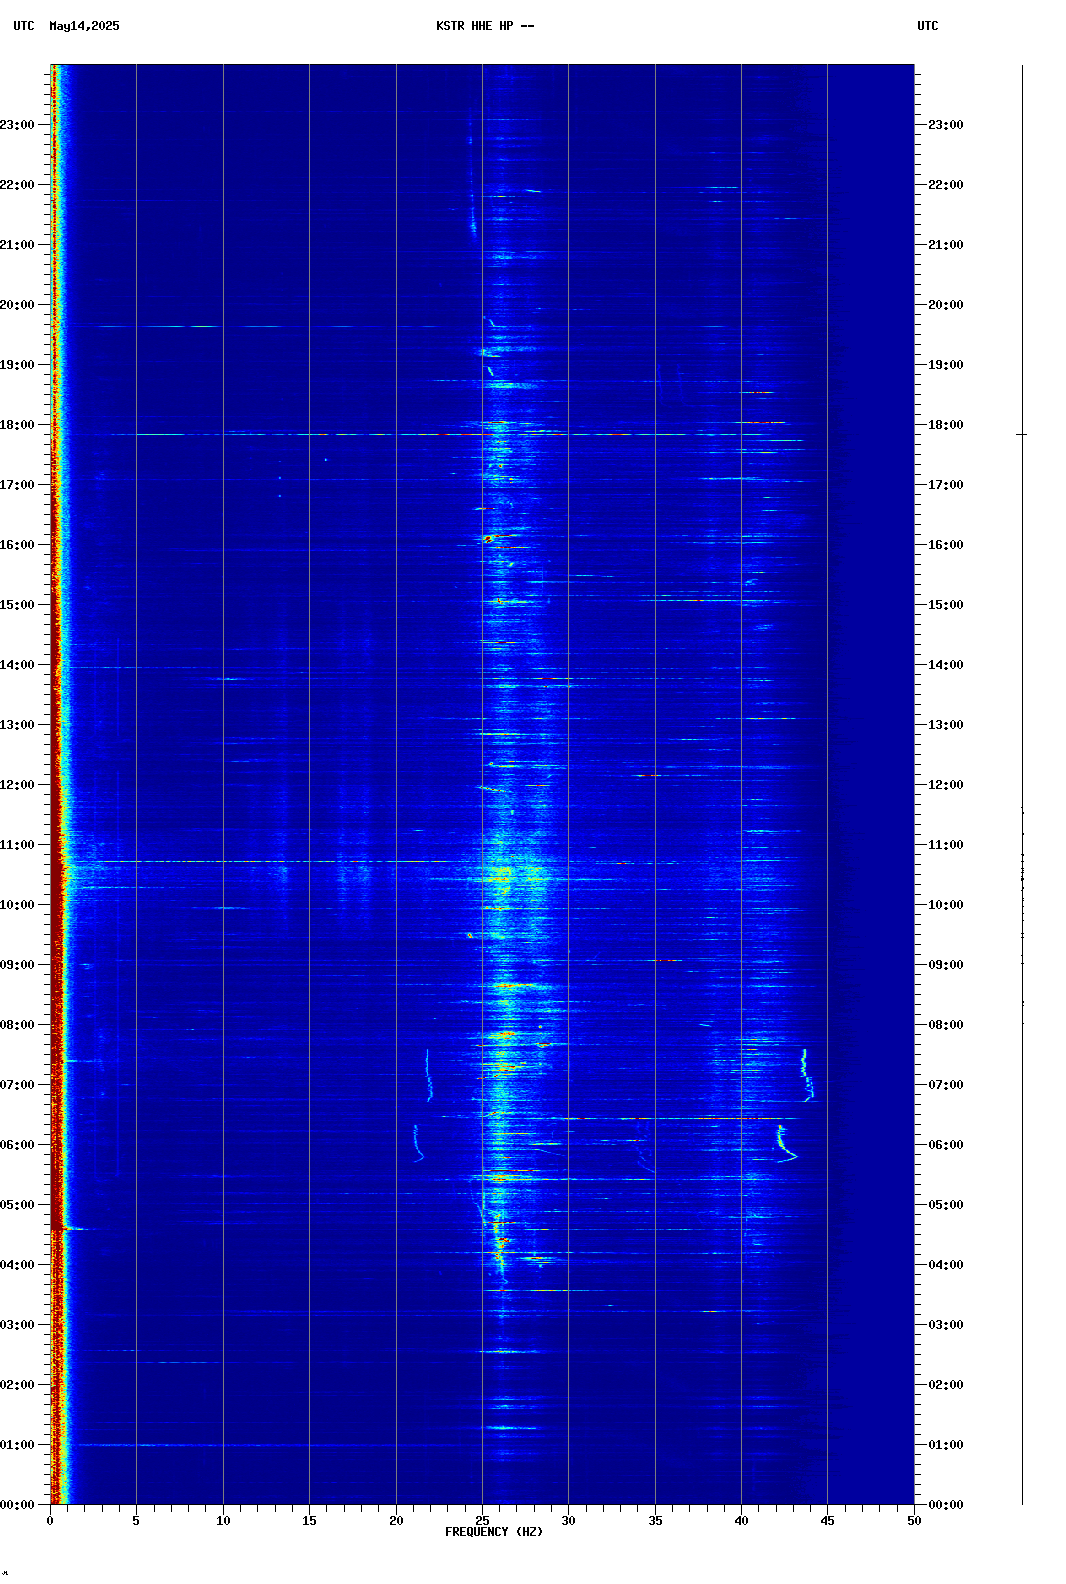This screenshot has width=1066, height=1584.
Task: Pick 01:00 on the left time axis
Action: coord(17,1445)
